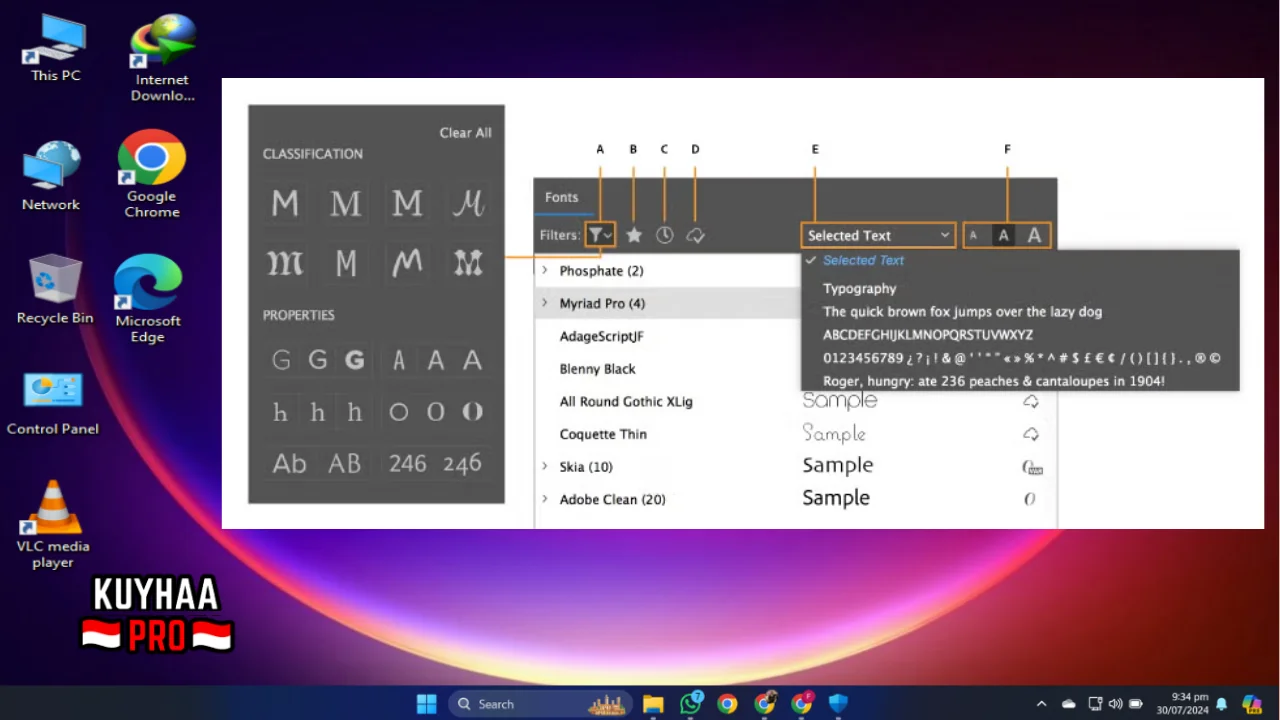Toggle the extended width A property
The width and height of the screenshot is (1280, 720).
(472, 360)
